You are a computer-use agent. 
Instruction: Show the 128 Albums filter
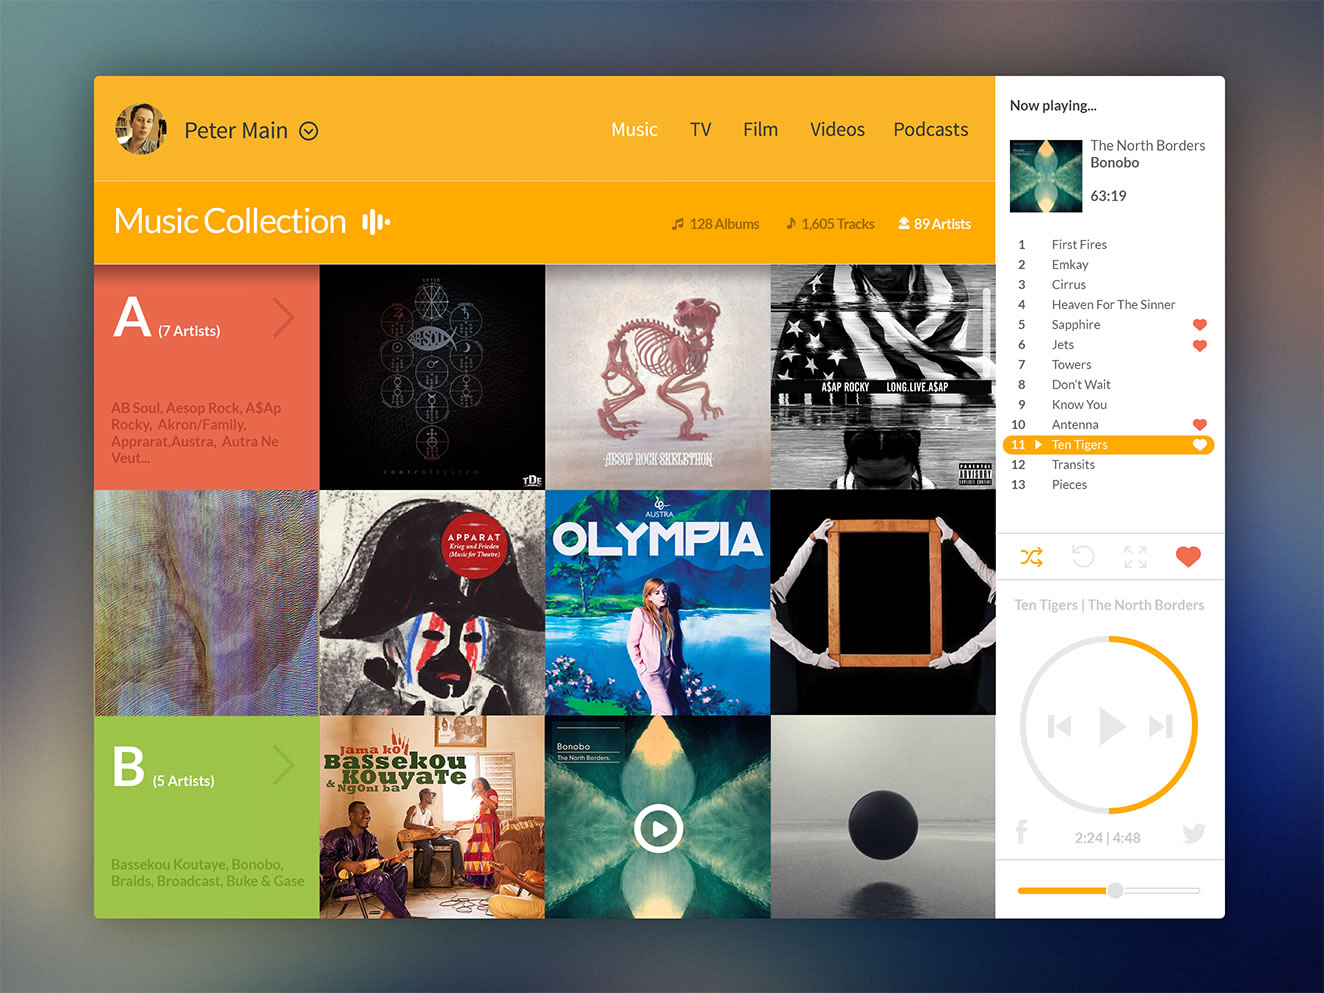click(x=715, y=224)
